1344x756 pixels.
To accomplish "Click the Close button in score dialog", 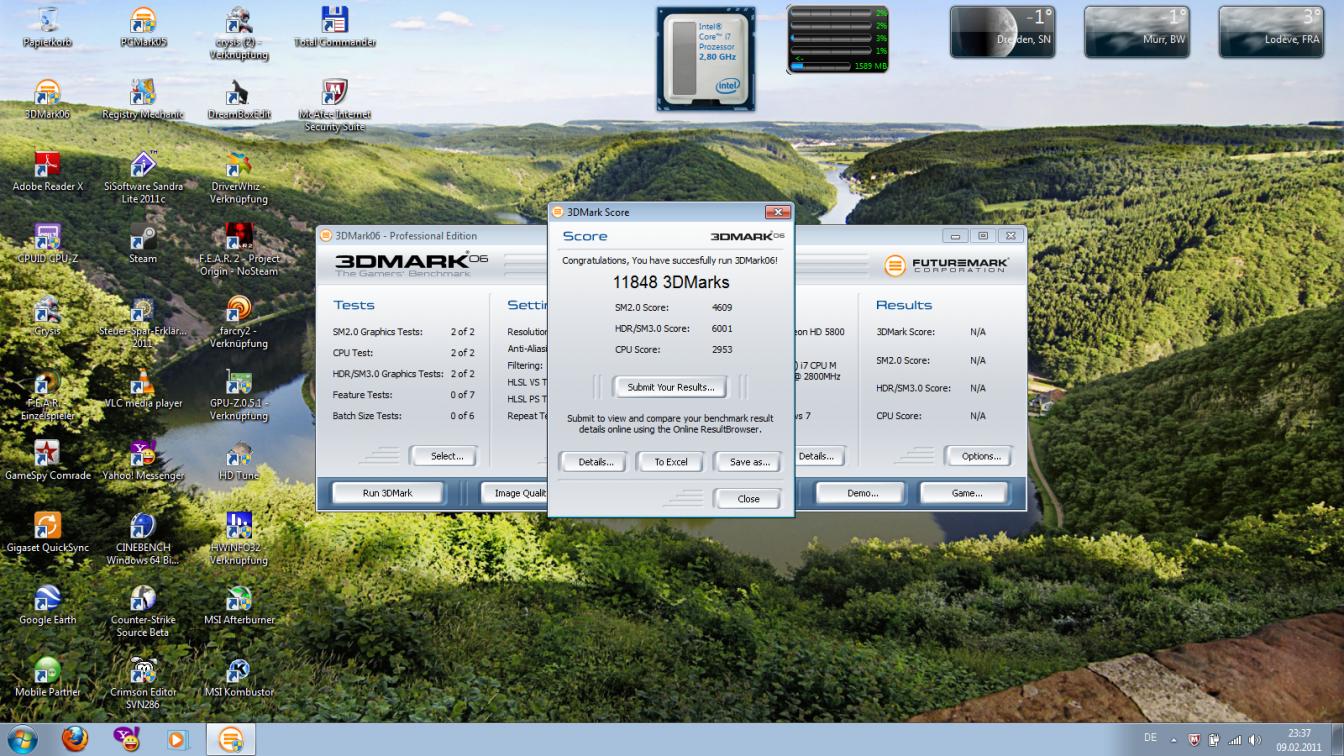I will tap(748, 498).
